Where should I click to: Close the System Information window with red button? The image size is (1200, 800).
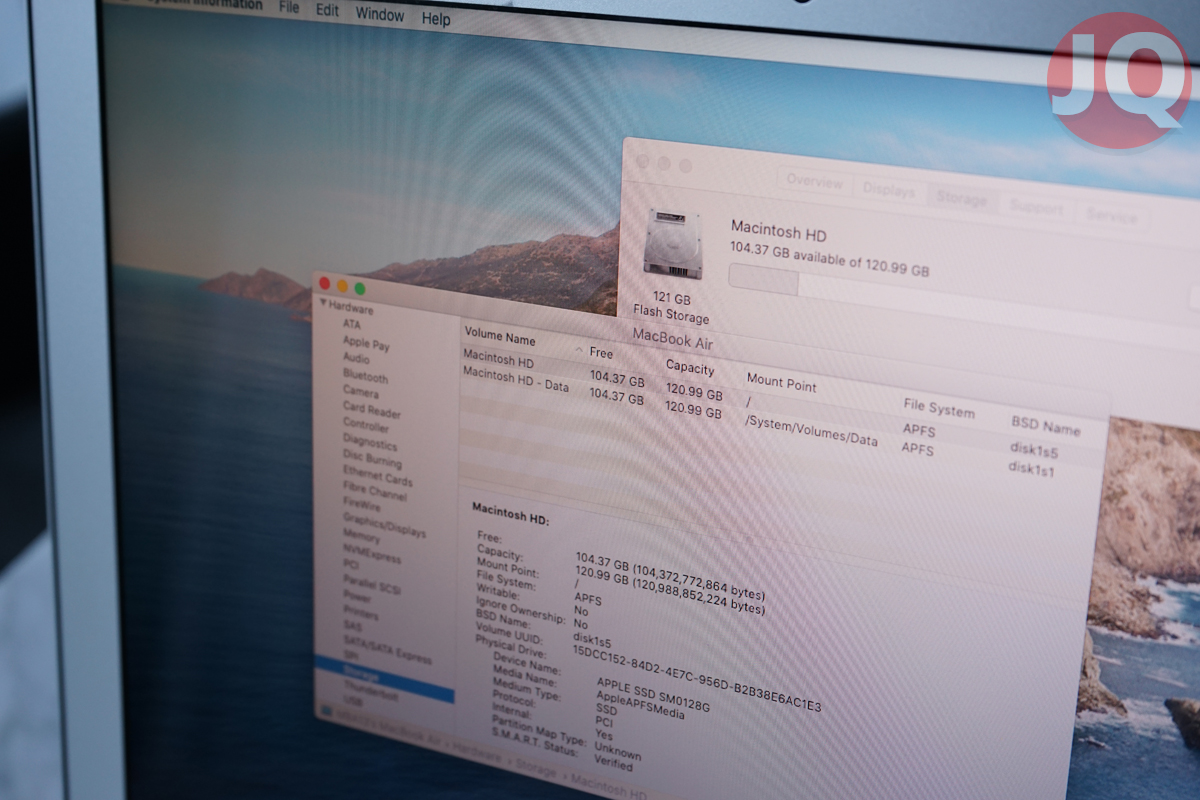[323, 282]
